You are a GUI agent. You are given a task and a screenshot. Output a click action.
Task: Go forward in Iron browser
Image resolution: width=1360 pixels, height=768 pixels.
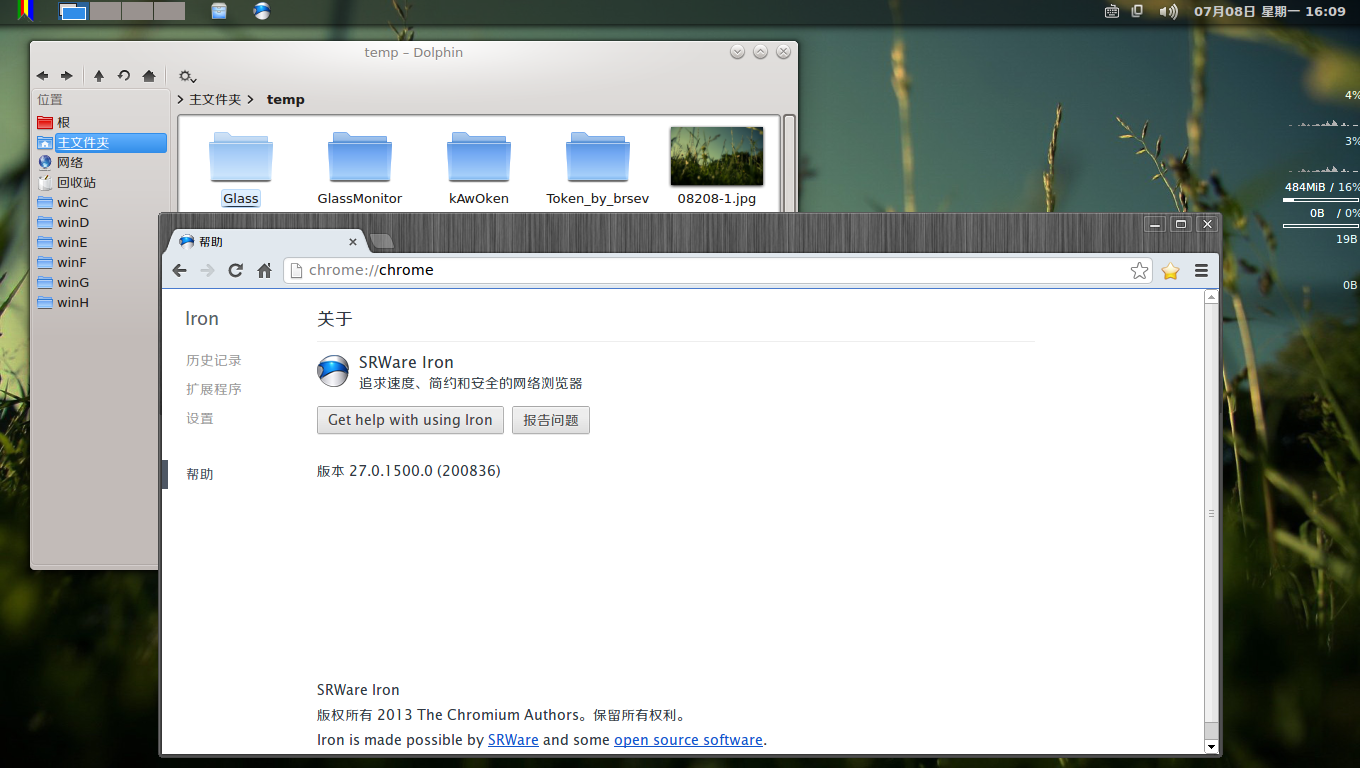point(207,270)
